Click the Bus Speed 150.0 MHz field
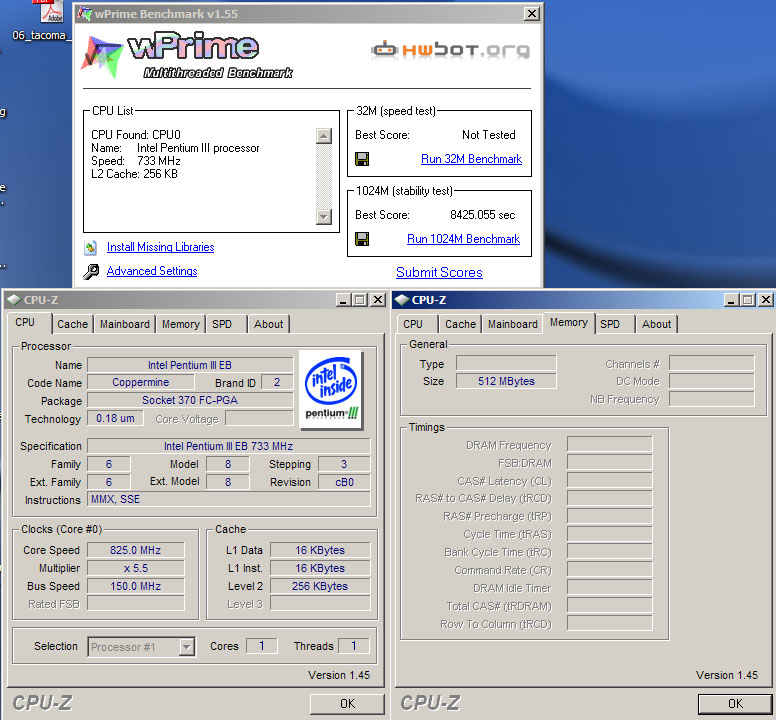 coord(136,586)
